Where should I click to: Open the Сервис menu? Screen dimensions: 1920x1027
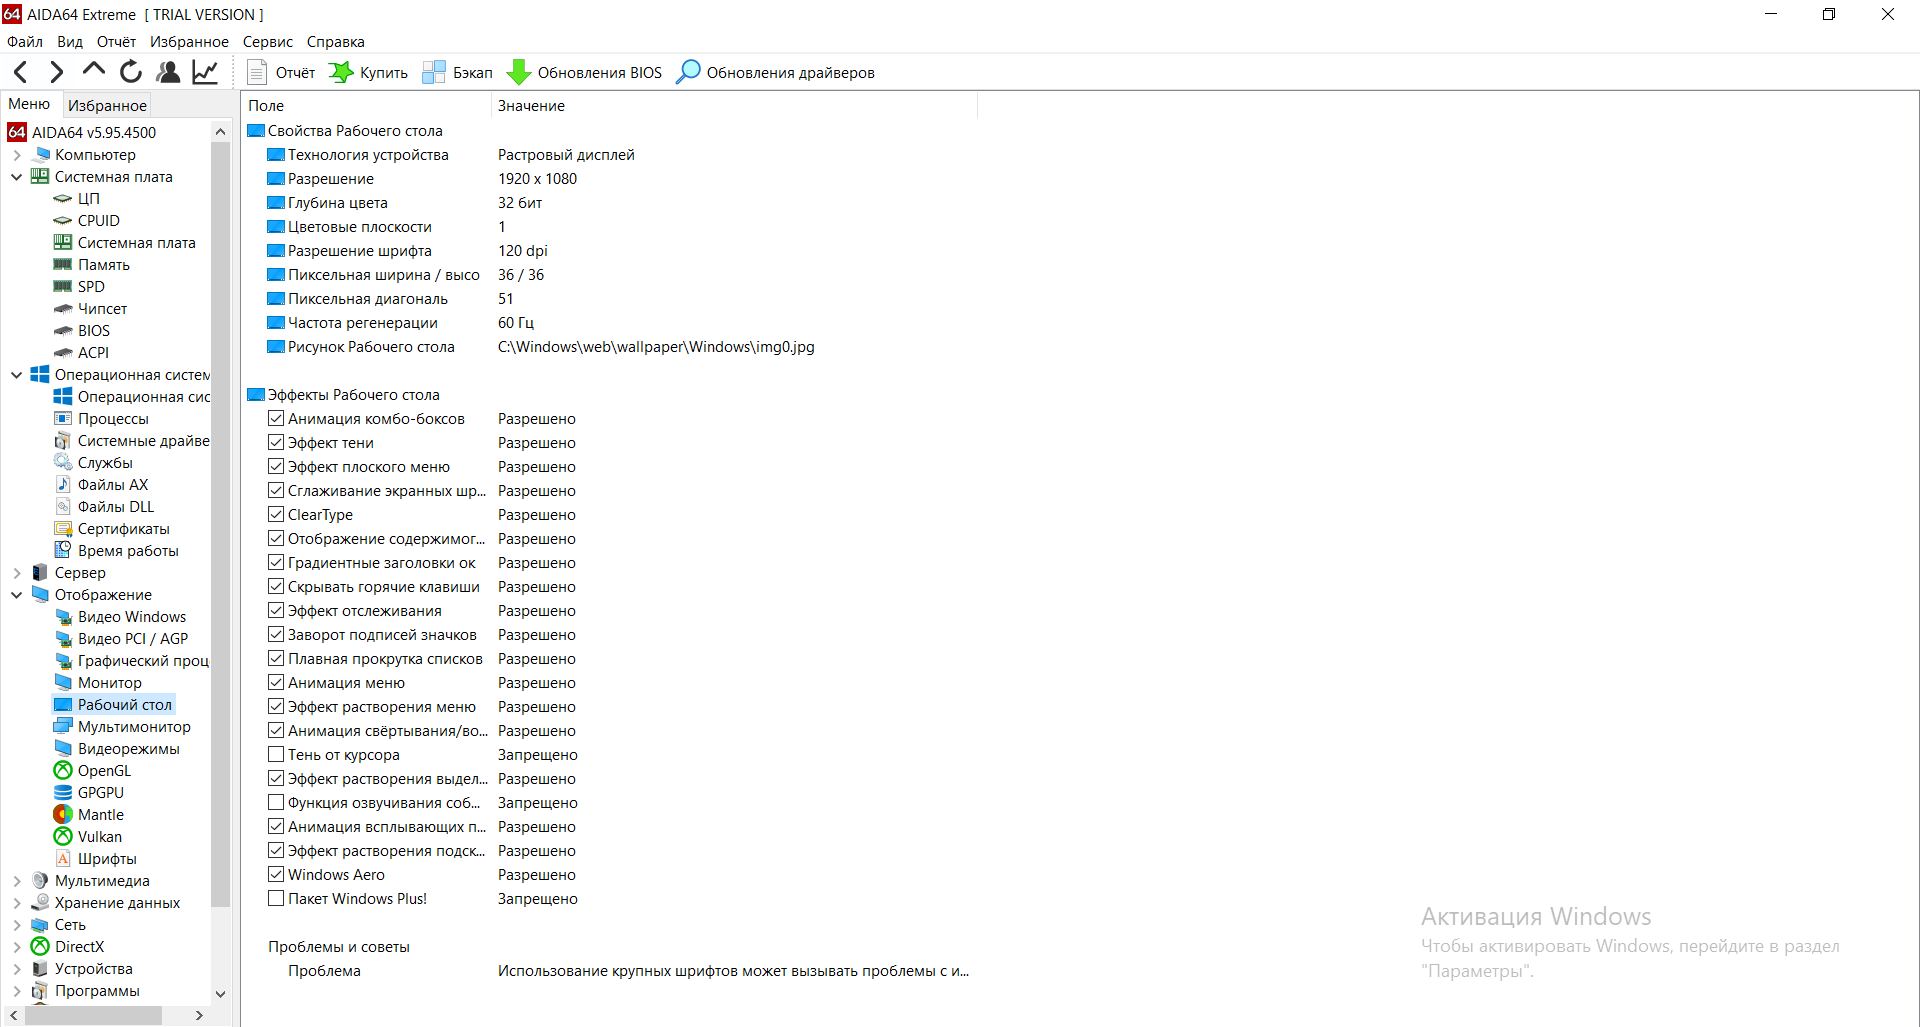pos(268,42)
